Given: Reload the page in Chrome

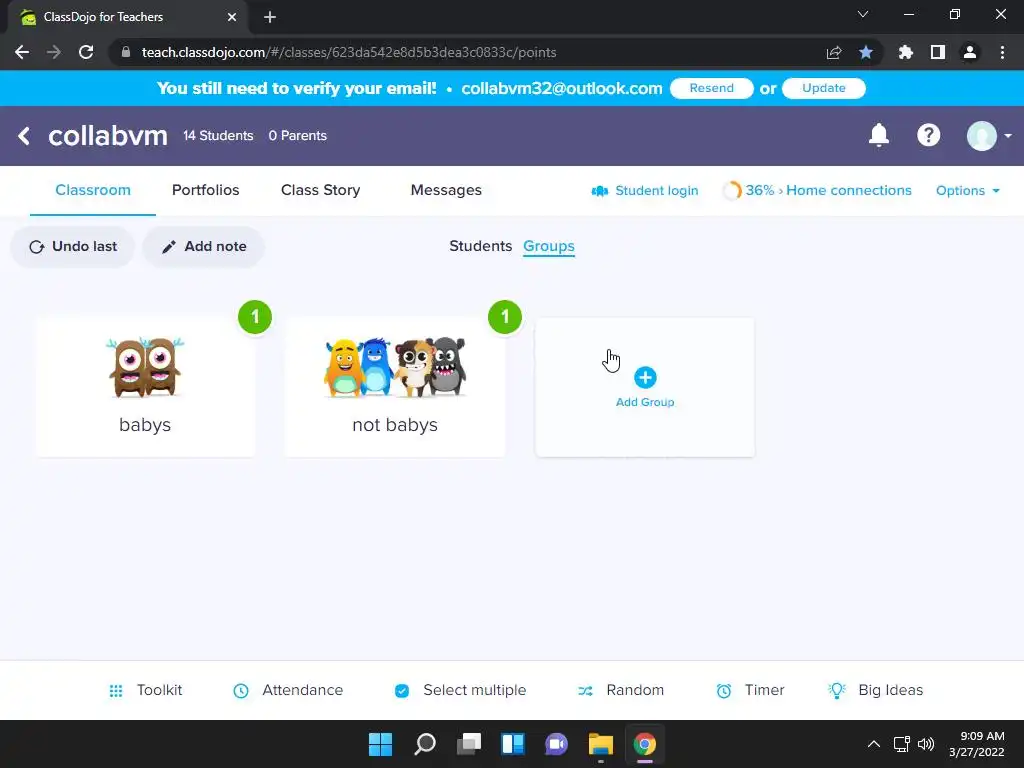Looking at the screenshot, I should pos(86,52).
